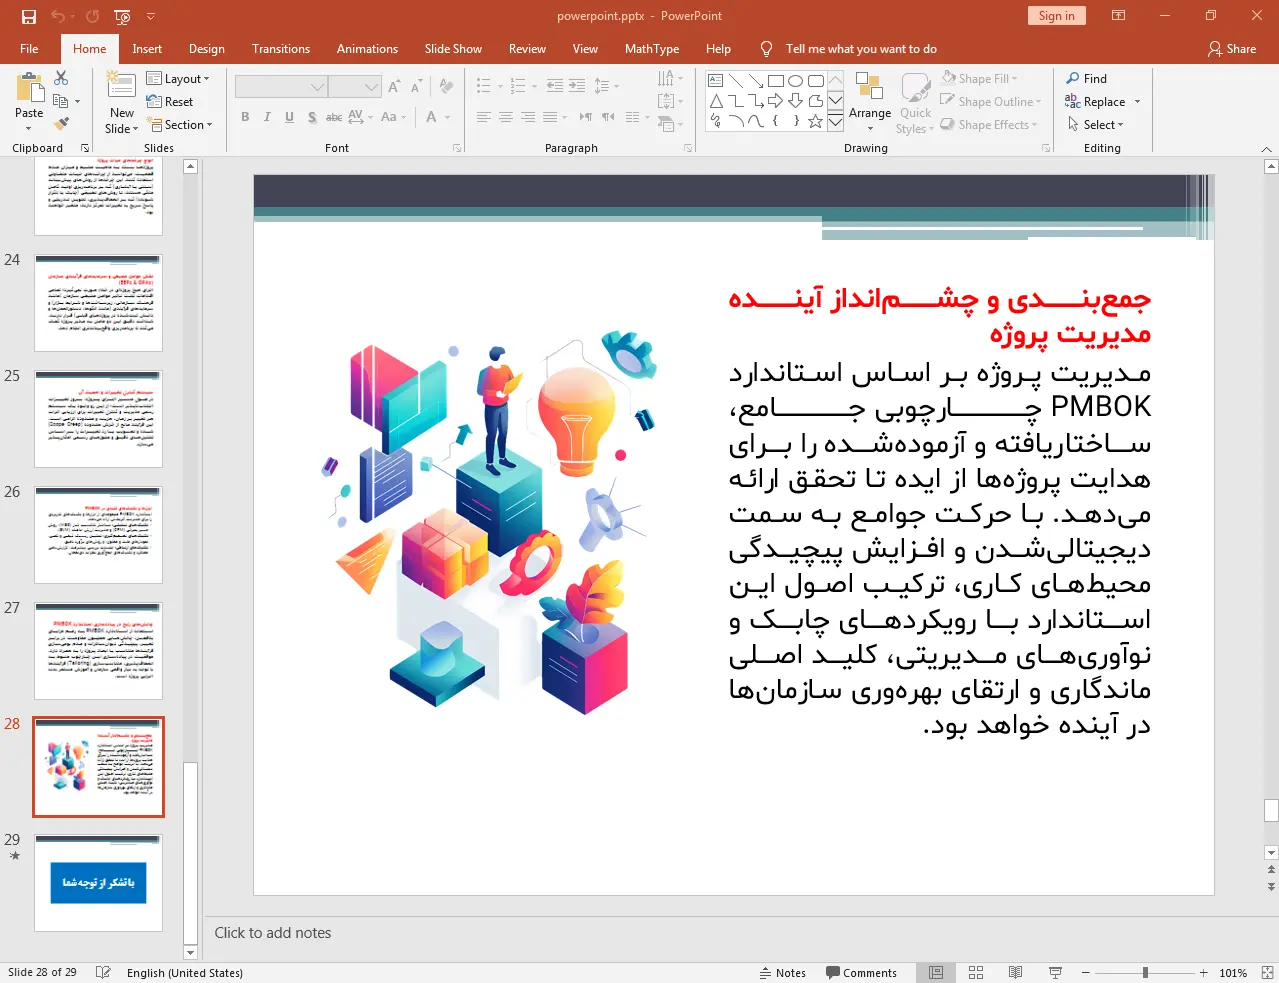1279x983 pixels.
Task: Click the New Slide icon
Action: coord(121,86)
